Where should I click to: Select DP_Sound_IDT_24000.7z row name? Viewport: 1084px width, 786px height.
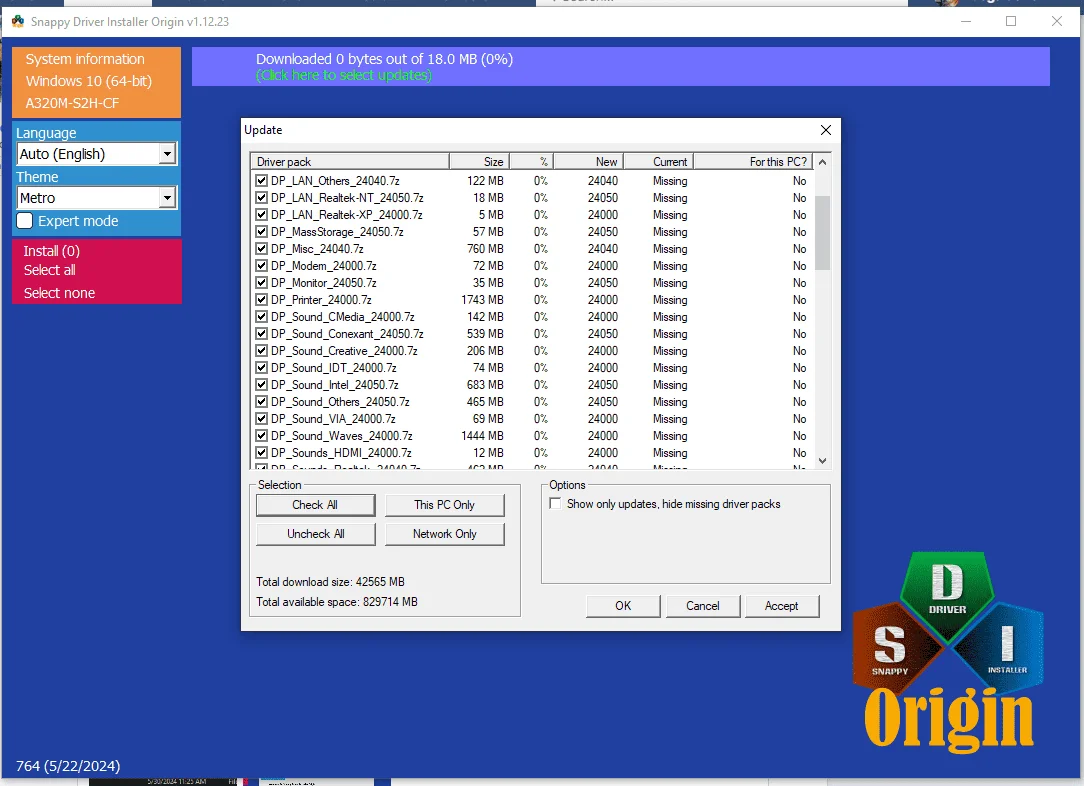click(334, 368)
